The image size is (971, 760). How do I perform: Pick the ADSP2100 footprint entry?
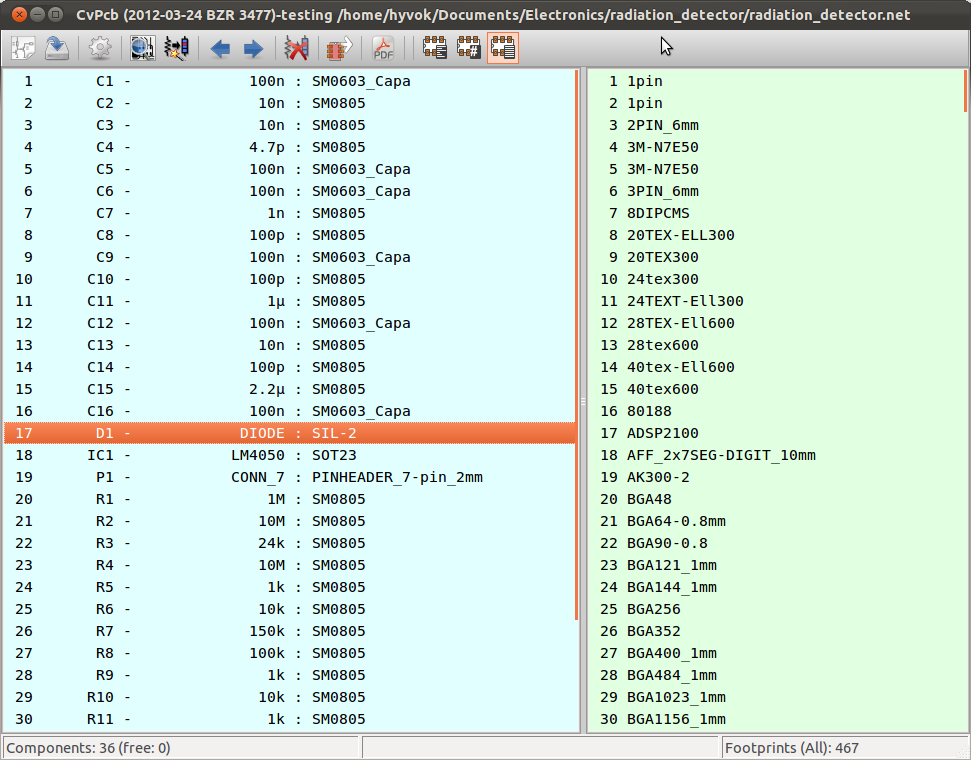point(662,433)
